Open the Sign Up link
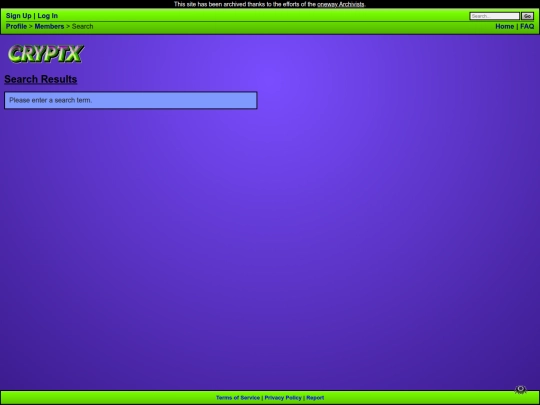The image size is (540, 405). pyautogui.click(x=19, y=16)
